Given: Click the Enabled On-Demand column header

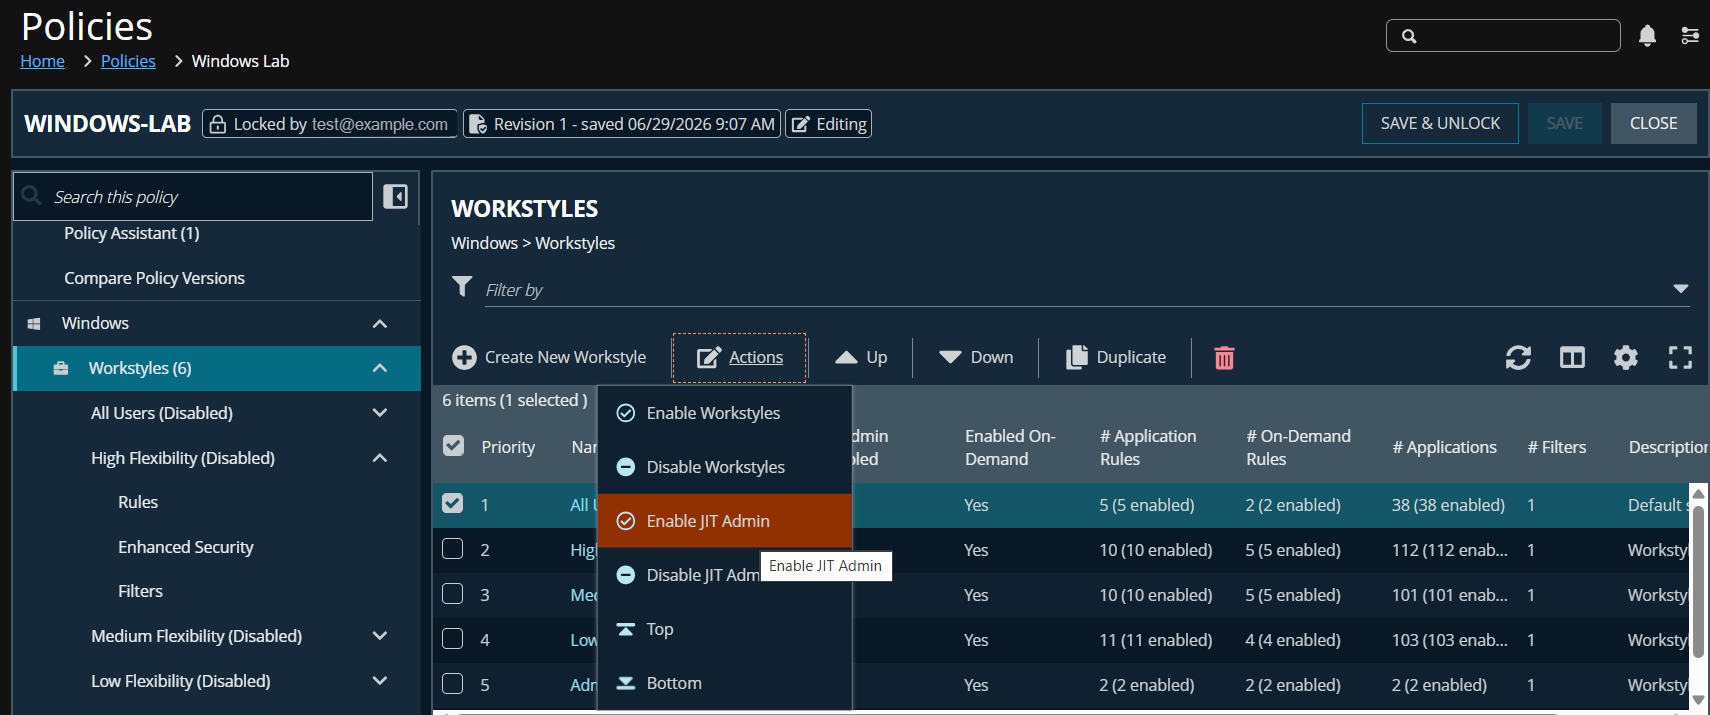Looking at the screenshot, I should [x=1010, y=447].
